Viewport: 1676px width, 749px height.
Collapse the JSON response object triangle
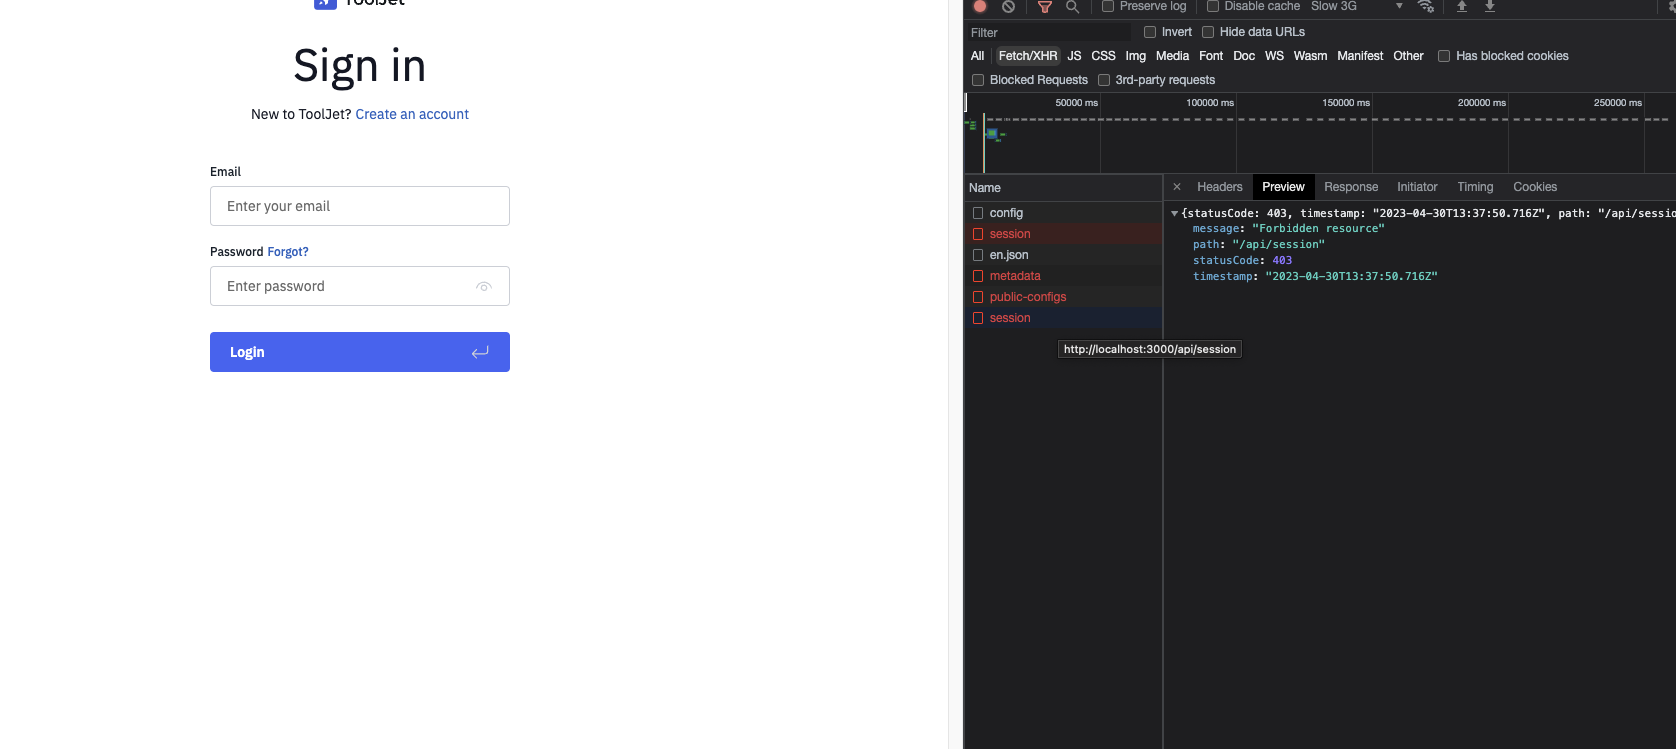click(1175, 213)
